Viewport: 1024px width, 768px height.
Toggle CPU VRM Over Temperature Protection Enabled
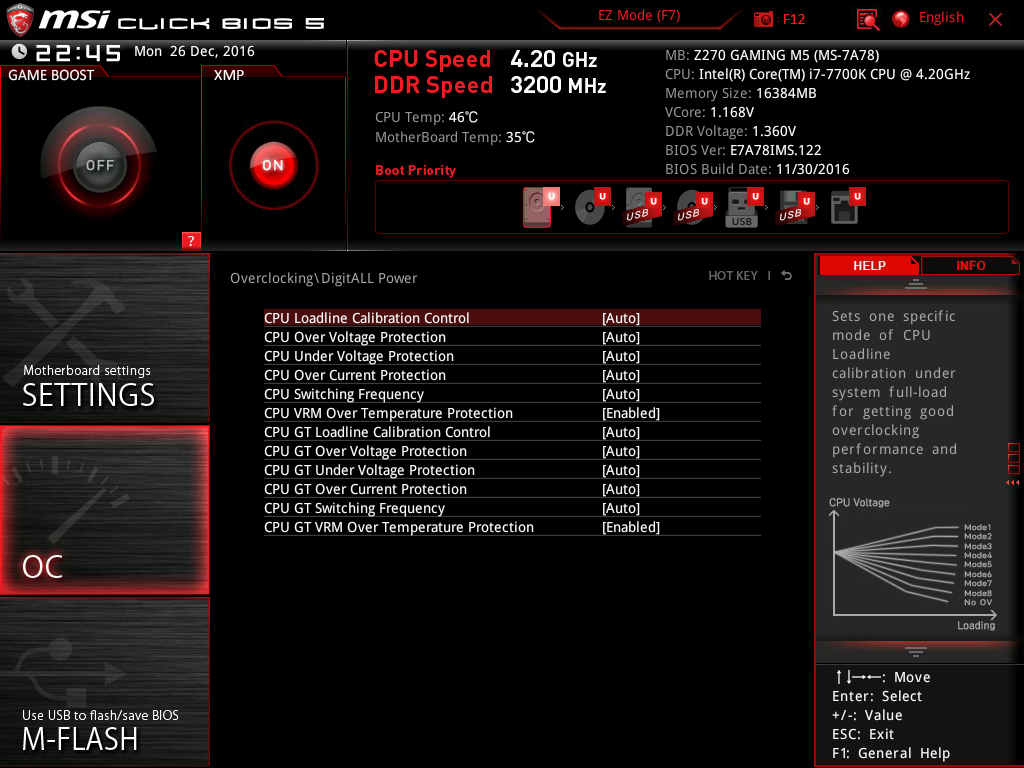coord(631,413)
